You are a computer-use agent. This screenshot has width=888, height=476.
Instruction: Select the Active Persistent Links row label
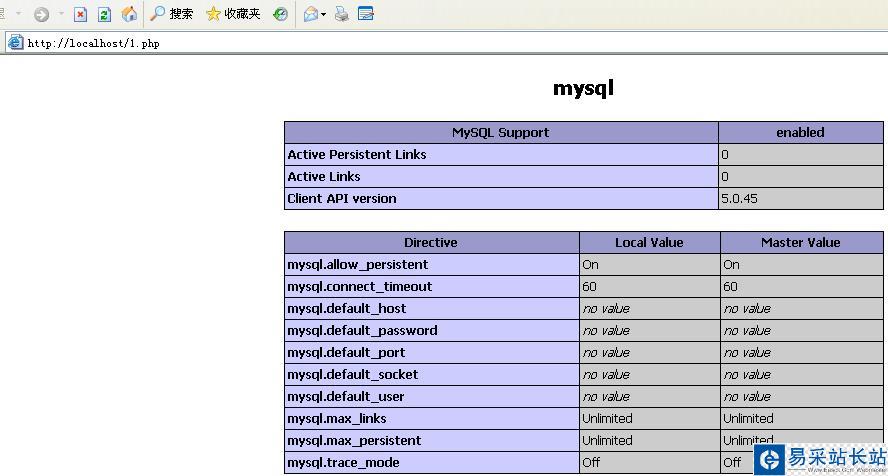[x=357, y=155]
